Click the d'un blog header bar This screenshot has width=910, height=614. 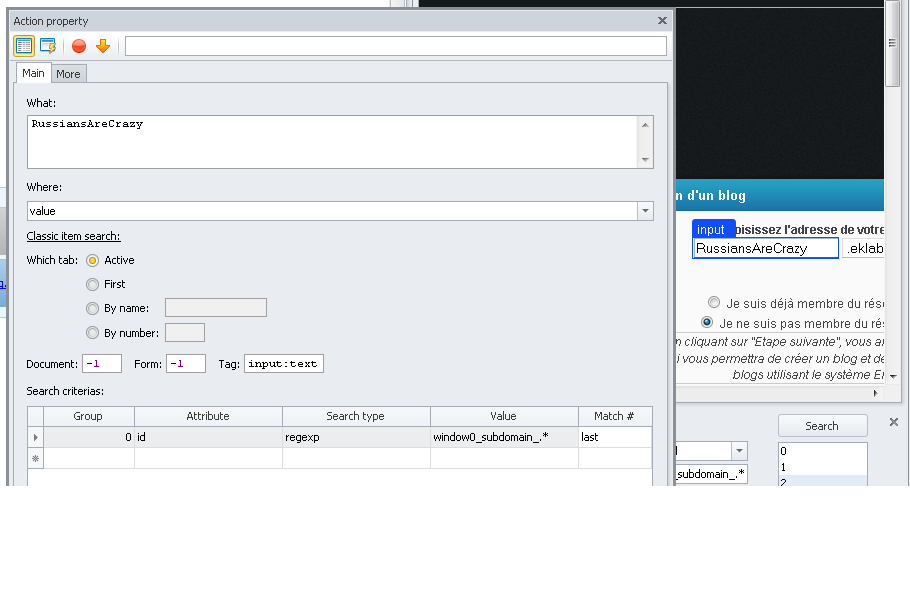pyautogui.click(x=780, y=196)
